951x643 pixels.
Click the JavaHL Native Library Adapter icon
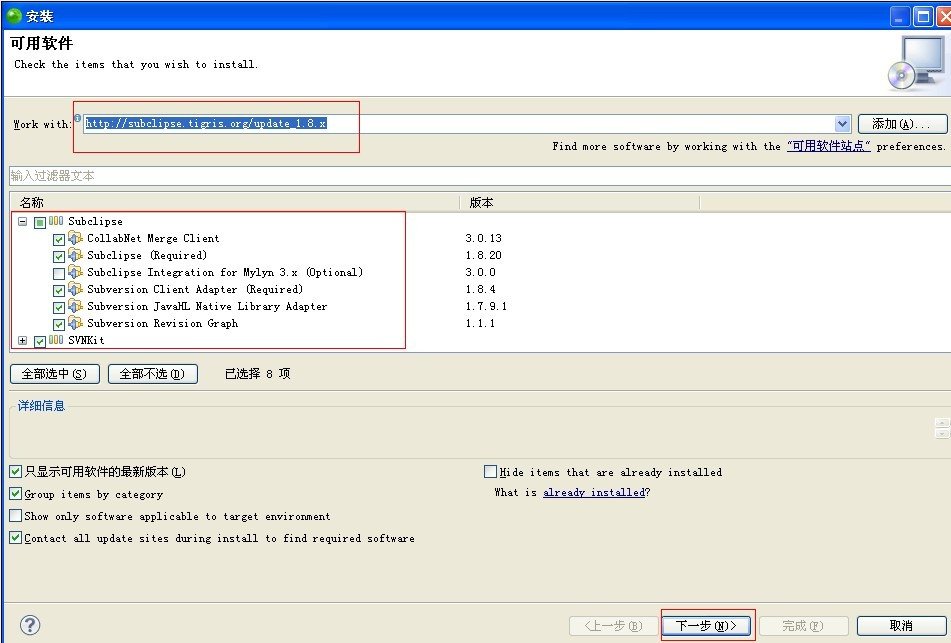point(75,306)
